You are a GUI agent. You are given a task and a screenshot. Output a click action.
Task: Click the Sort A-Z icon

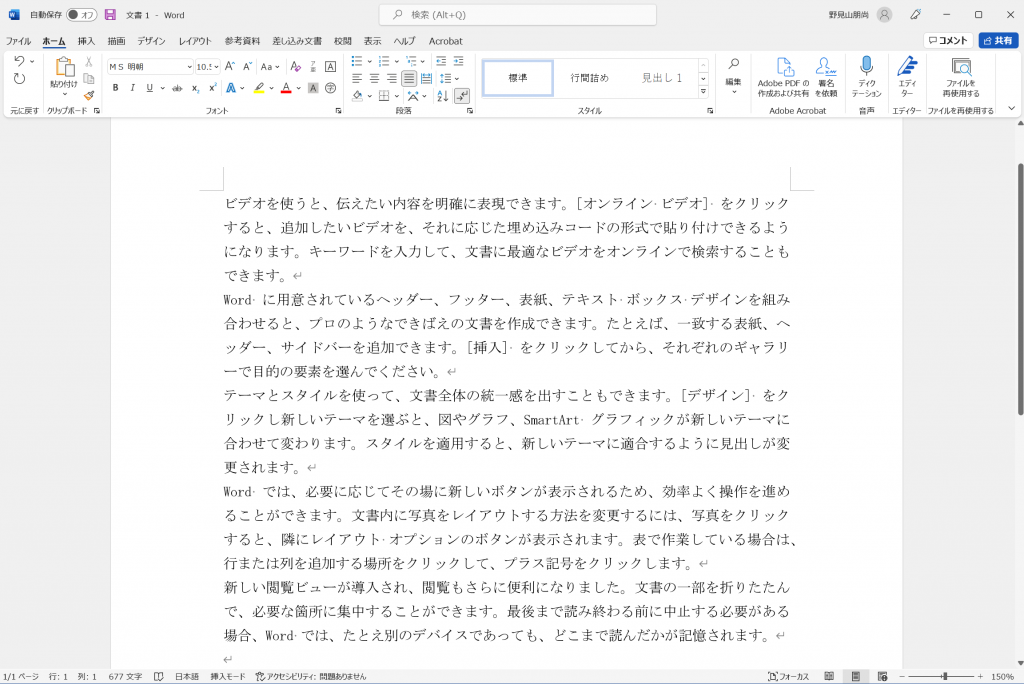[443, 96]
